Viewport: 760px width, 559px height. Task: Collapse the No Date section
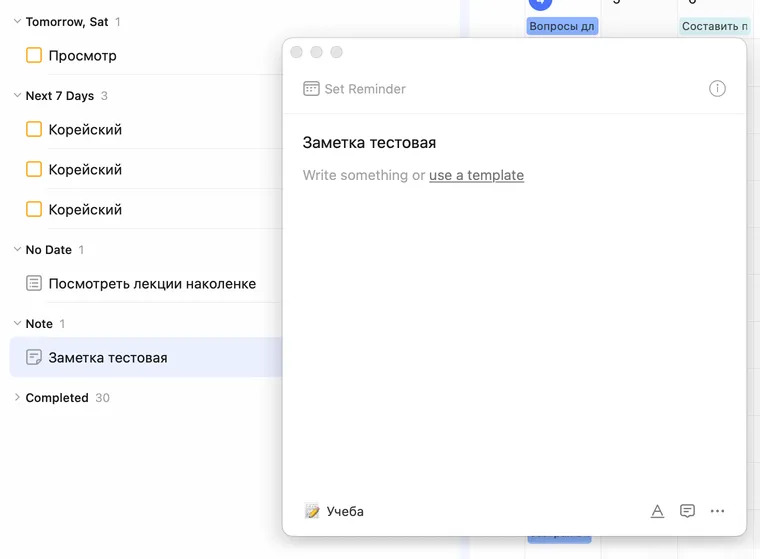17,250
